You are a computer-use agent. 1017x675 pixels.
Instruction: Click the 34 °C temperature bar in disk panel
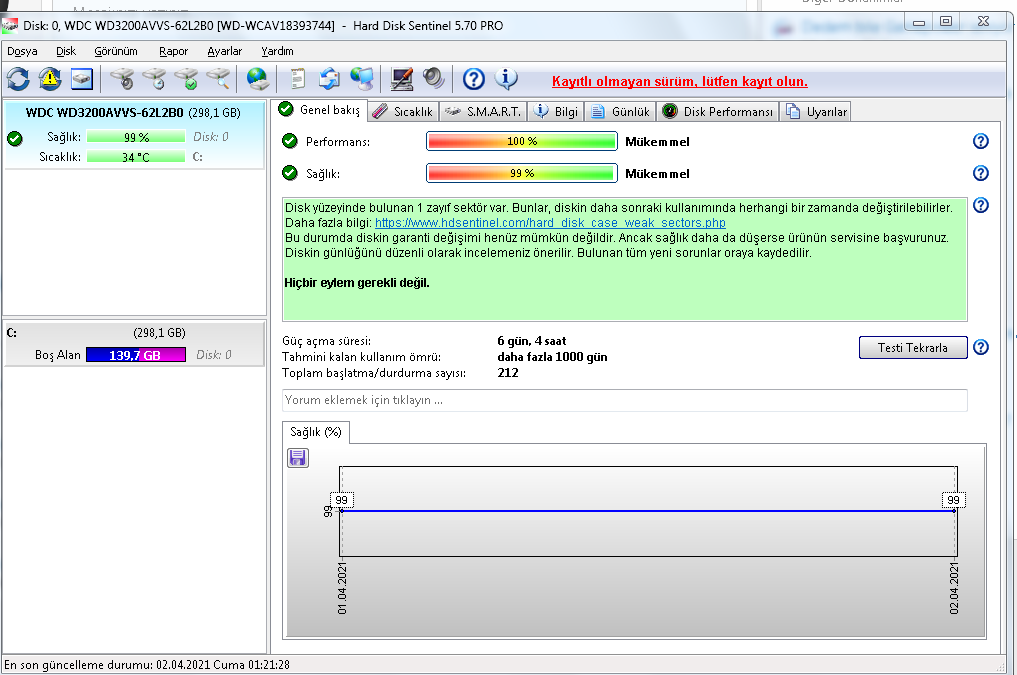coord(136,157)
